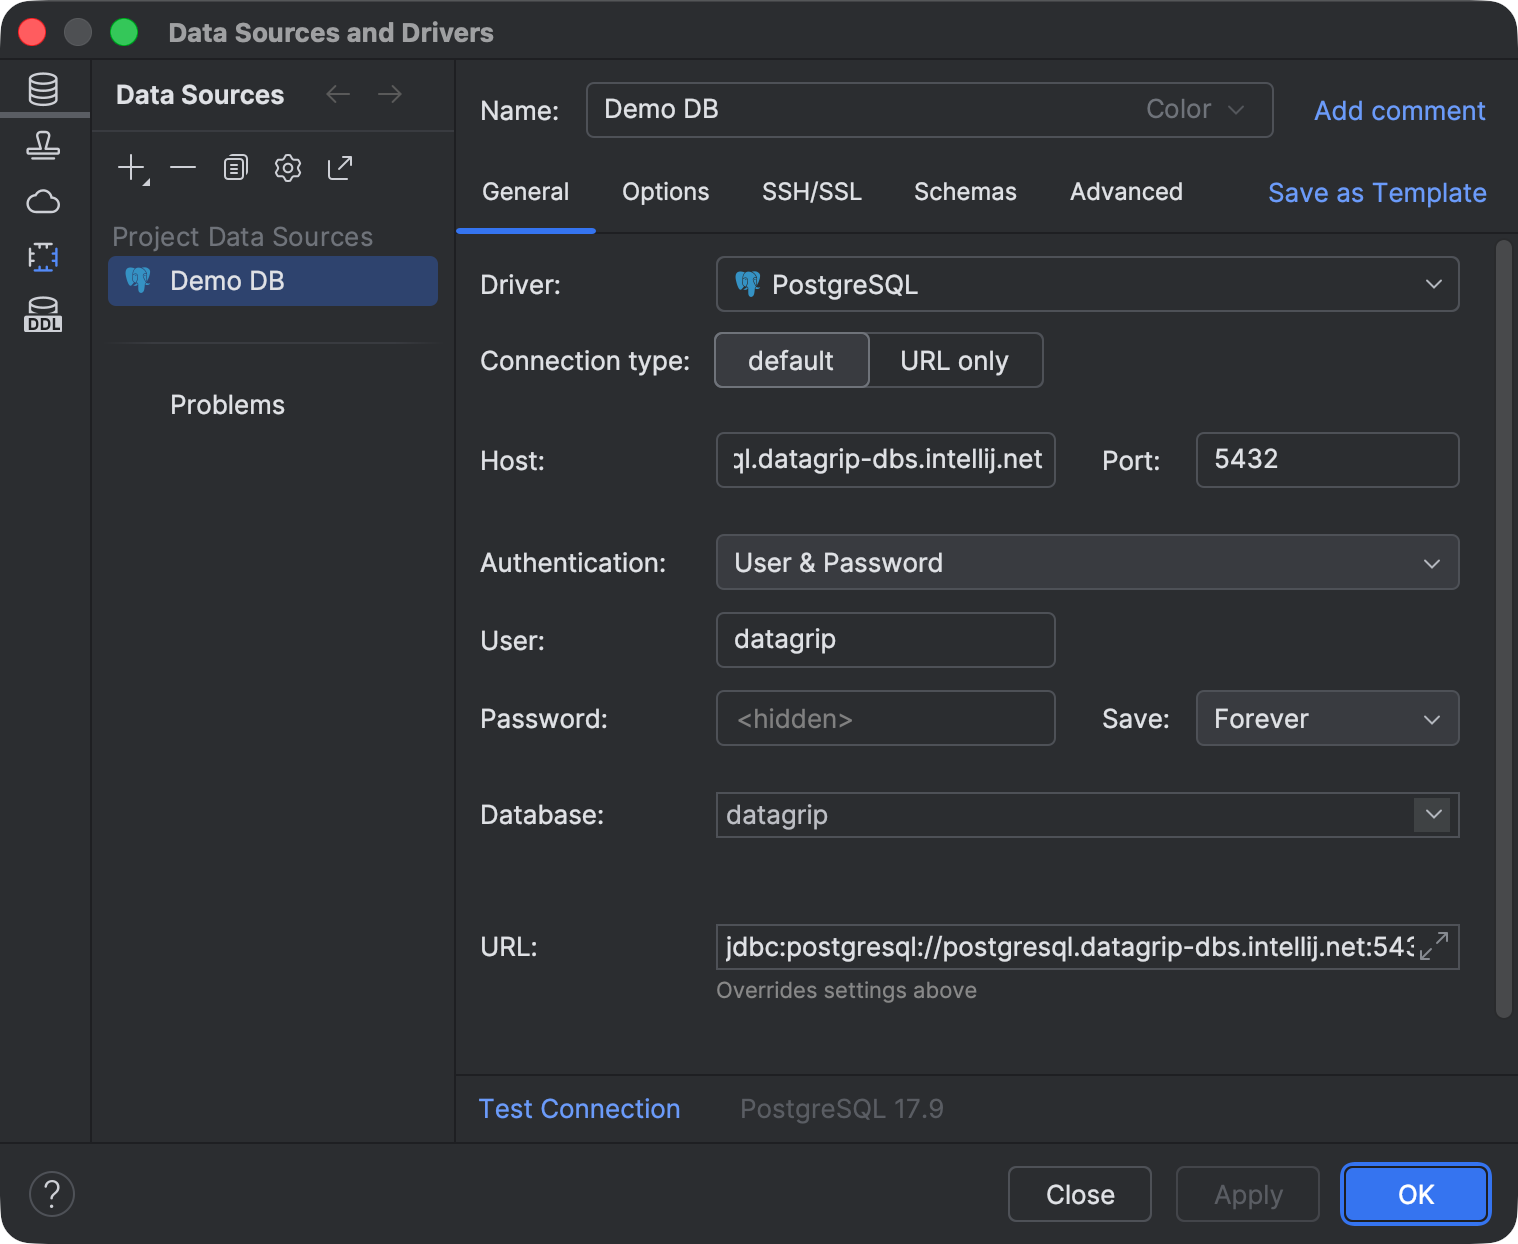Navigate forward with the right arrow

pyautogui.click(x=390, y=94)
